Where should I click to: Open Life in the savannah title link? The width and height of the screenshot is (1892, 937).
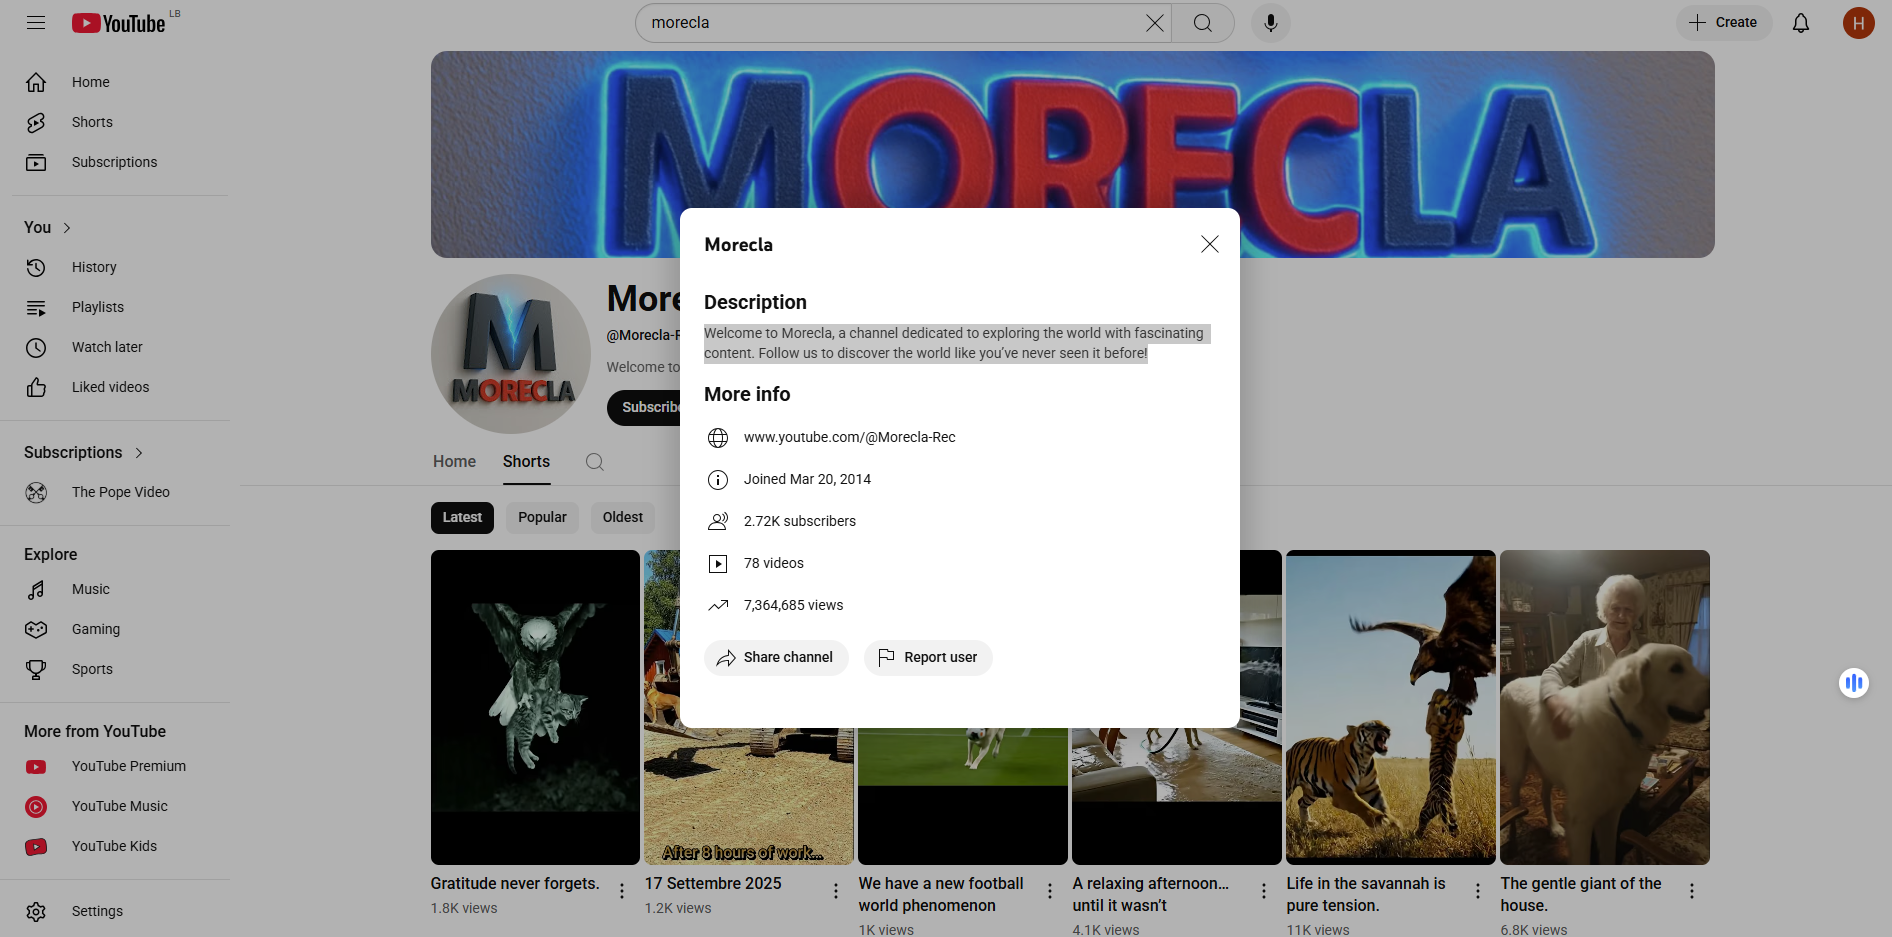(x=1366, y=894)
